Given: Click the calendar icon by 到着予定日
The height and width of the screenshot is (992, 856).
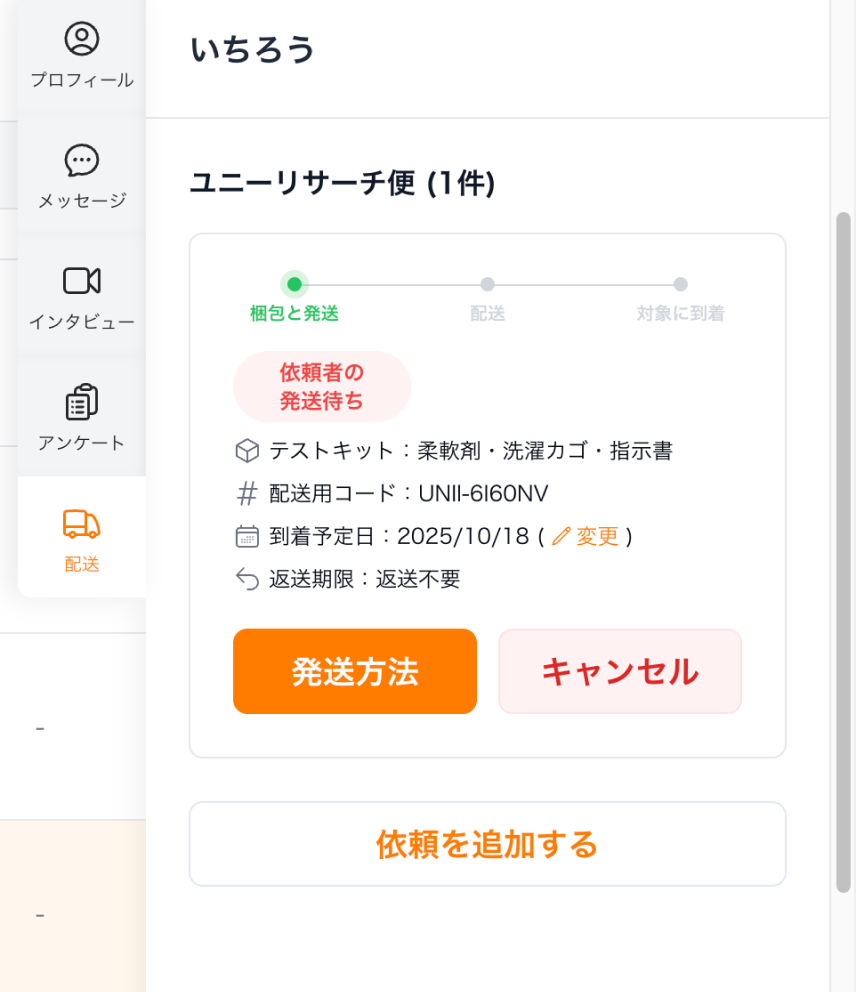Looking at the screenshot, I should [x=247, y=536].
